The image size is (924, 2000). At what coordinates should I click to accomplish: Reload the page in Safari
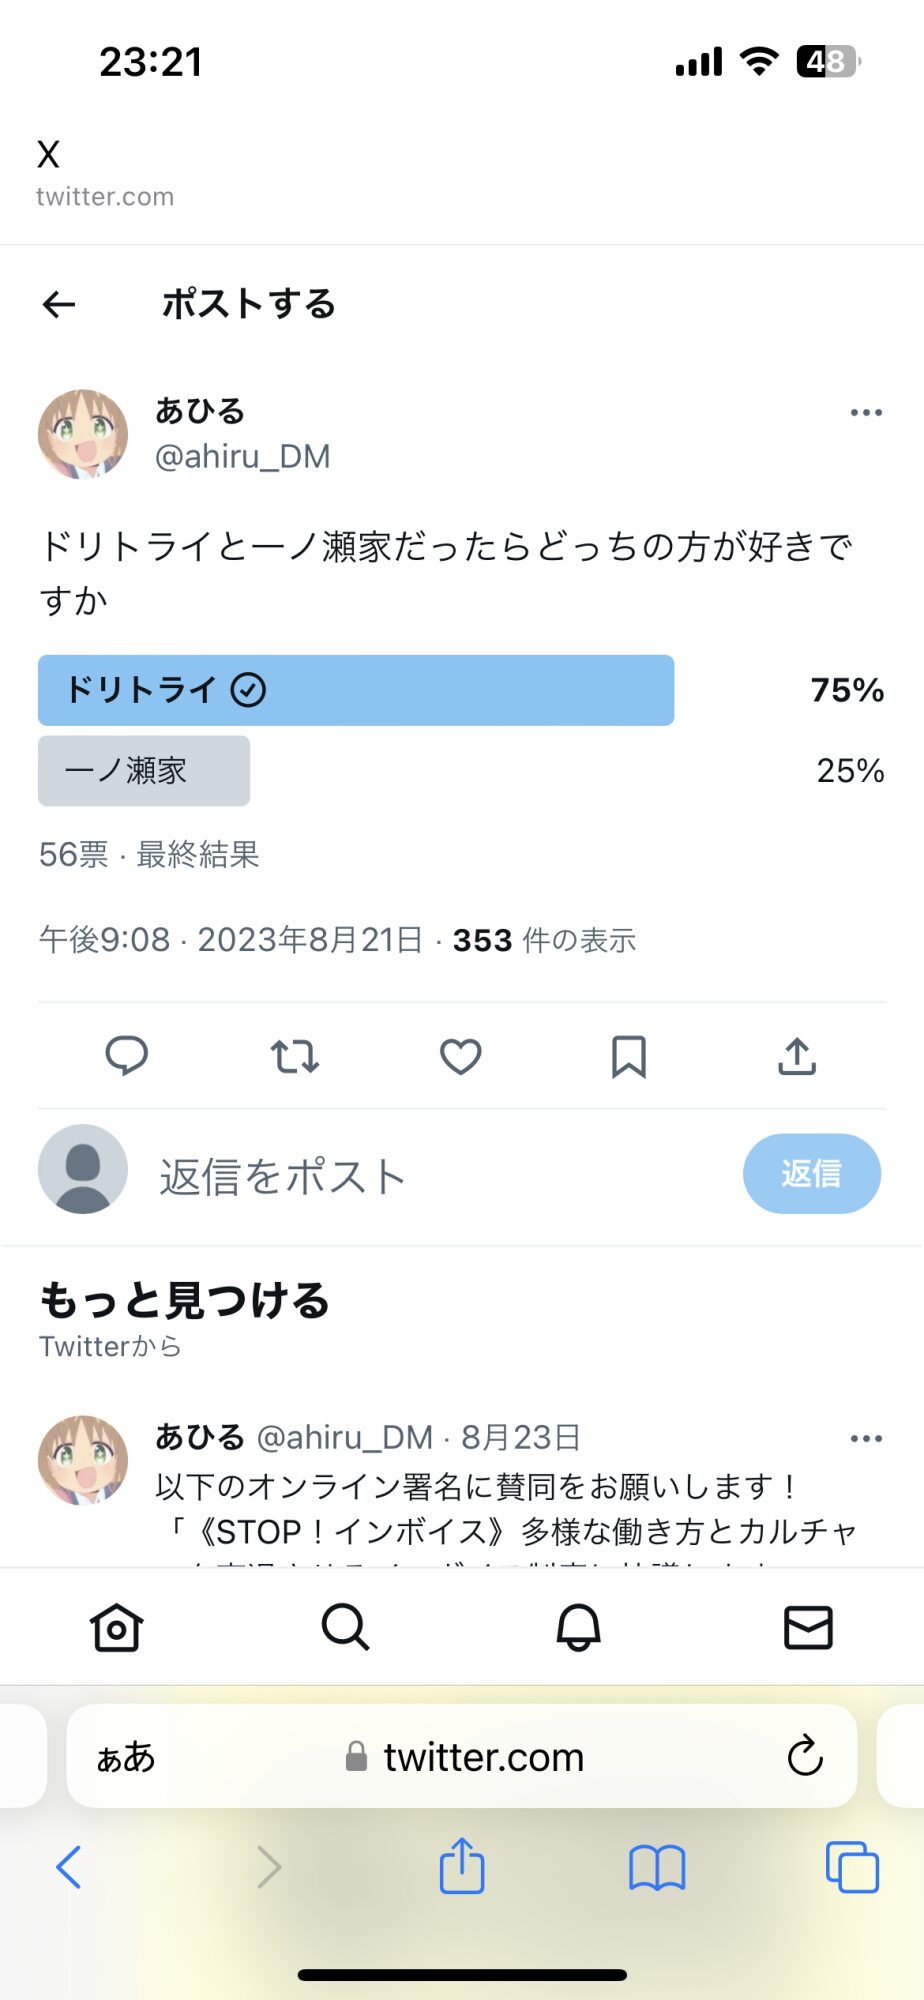point(805,1756)
